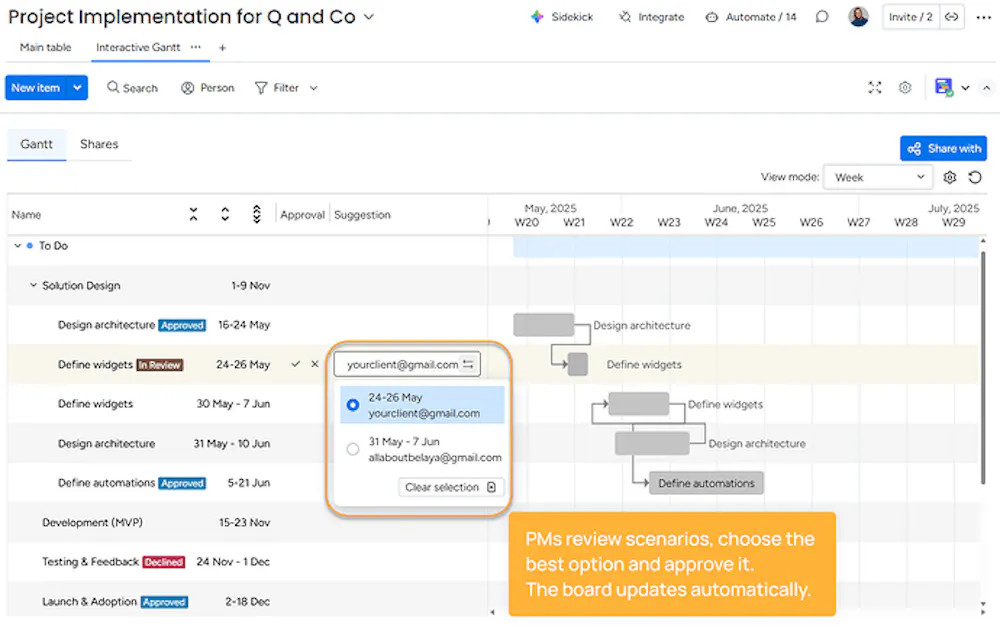Image resolution: width=1000 pixels, height=628 pixels.
Task: Select the 31 May - 7 Jun suggestion
Action: point(353,449)
